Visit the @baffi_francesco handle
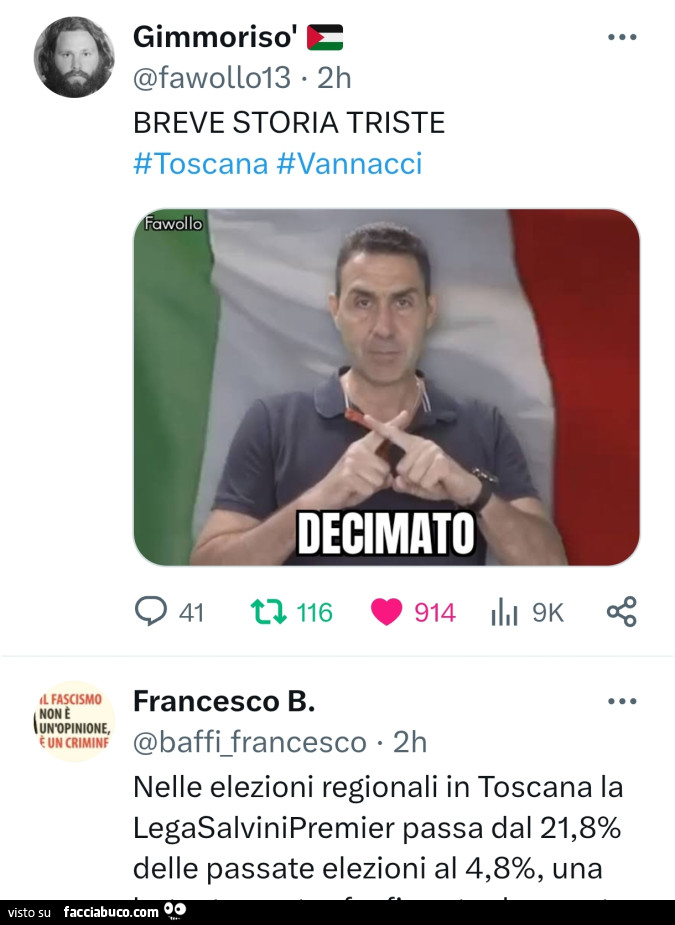675x925 pixels. click(x=250, y=742)
